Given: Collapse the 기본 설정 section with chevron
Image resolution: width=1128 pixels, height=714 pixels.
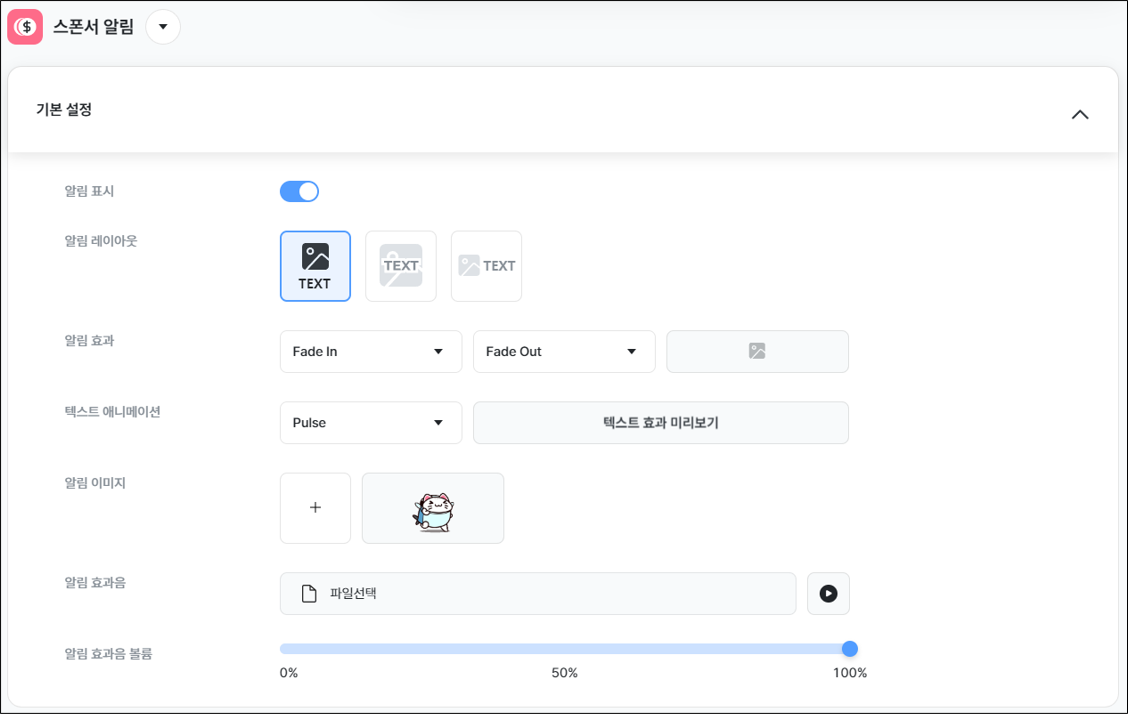Looking at the screenshot, I should click(1080, 114).
